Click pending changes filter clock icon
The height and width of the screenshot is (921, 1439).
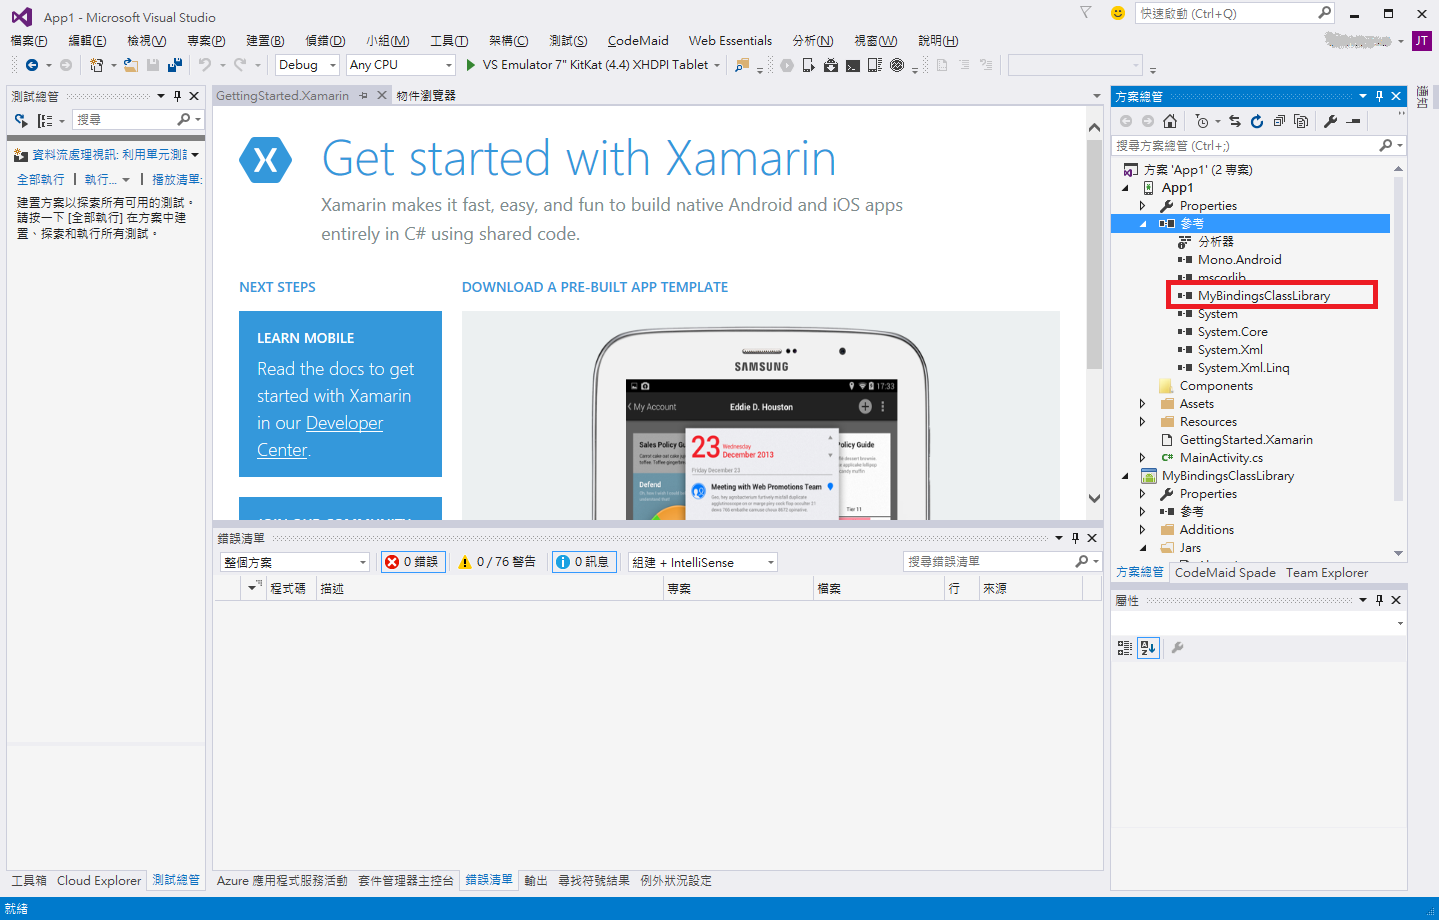1202,121
